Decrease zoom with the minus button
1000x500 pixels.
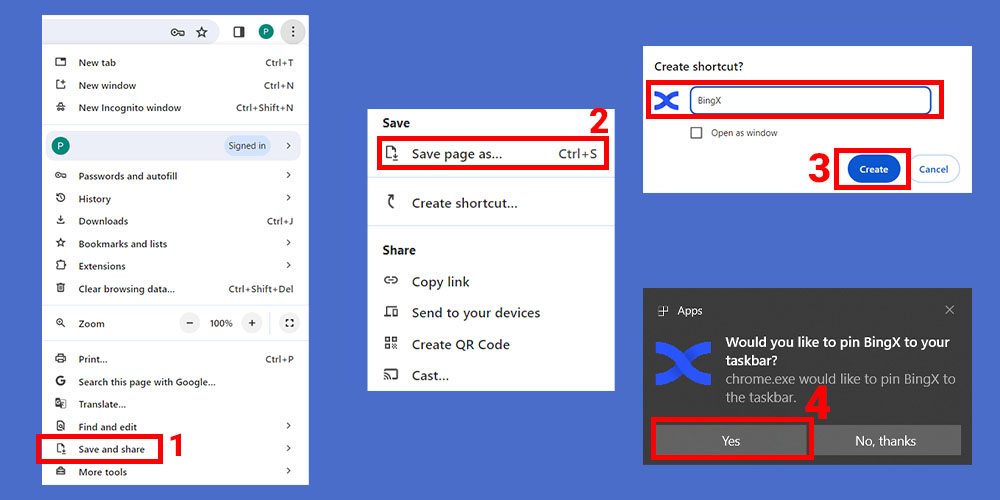coord(190,323)
